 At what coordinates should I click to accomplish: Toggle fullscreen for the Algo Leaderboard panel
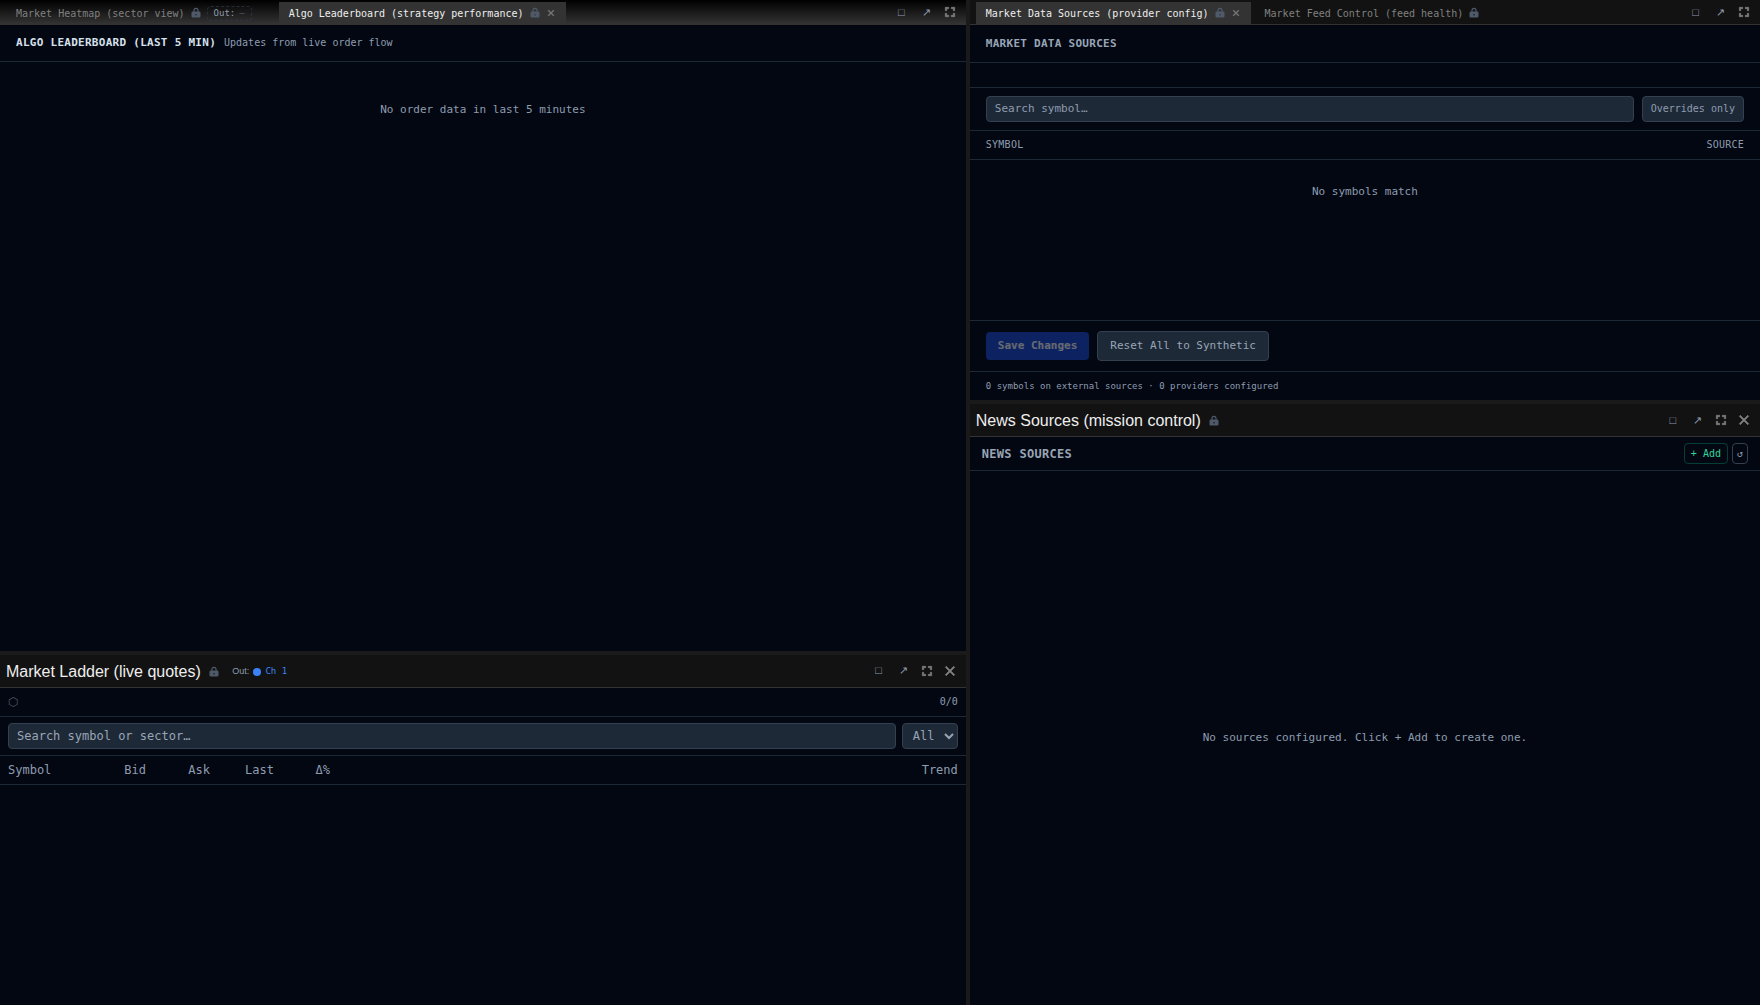click(950, 13)
